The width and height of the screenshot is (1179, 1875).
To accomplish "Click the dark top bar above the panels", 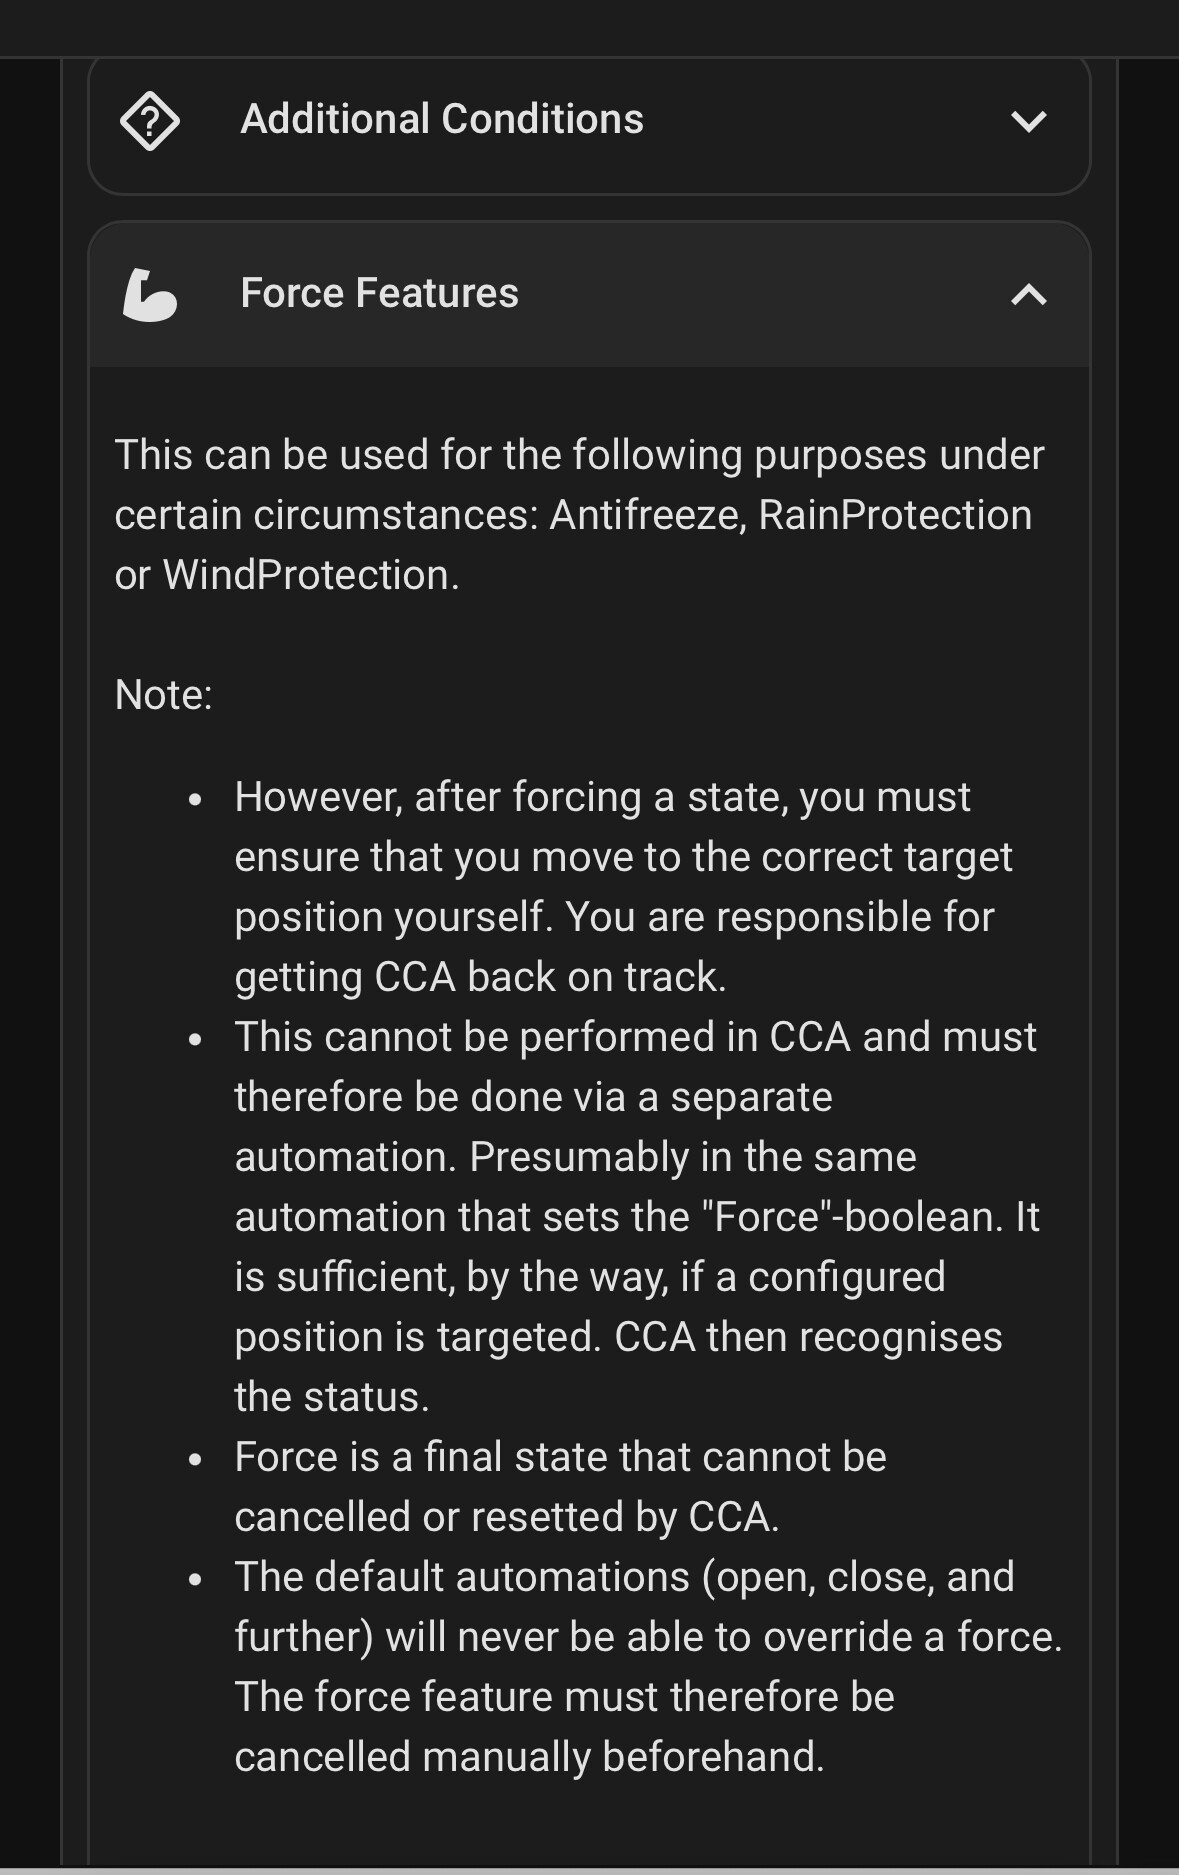I will tap(589, 27).
